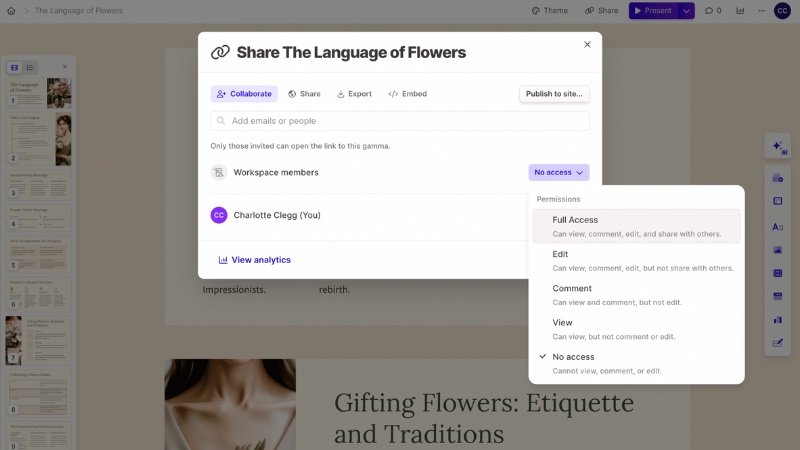Viewport: 800px width, 450px height.
Task: Switch to the Embed tab
Action: (407, 94)
